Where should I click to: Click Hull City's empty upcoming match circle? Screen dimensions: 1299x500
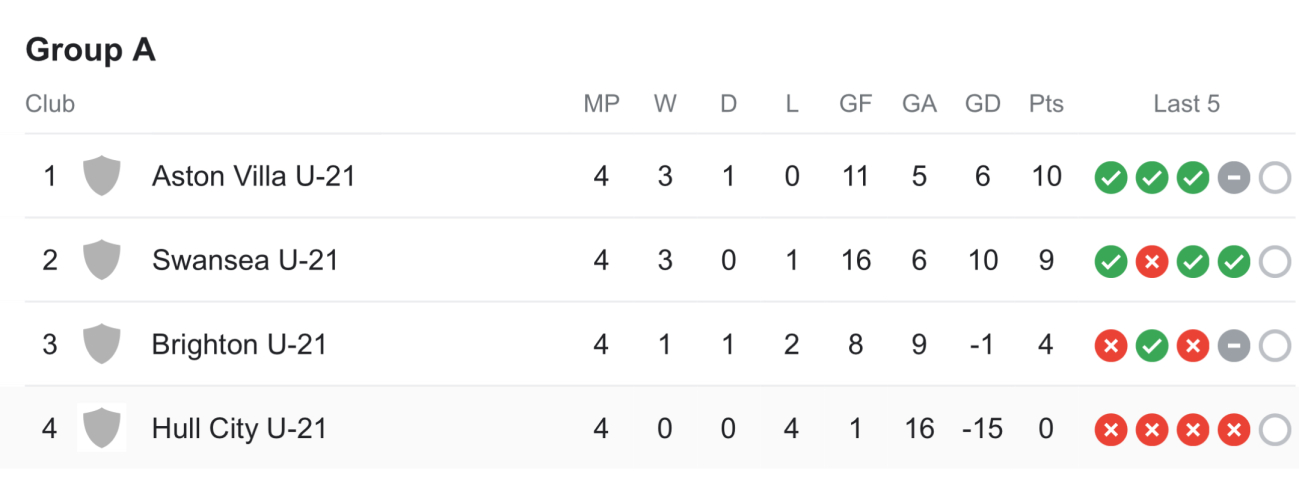click(1275, 431)
